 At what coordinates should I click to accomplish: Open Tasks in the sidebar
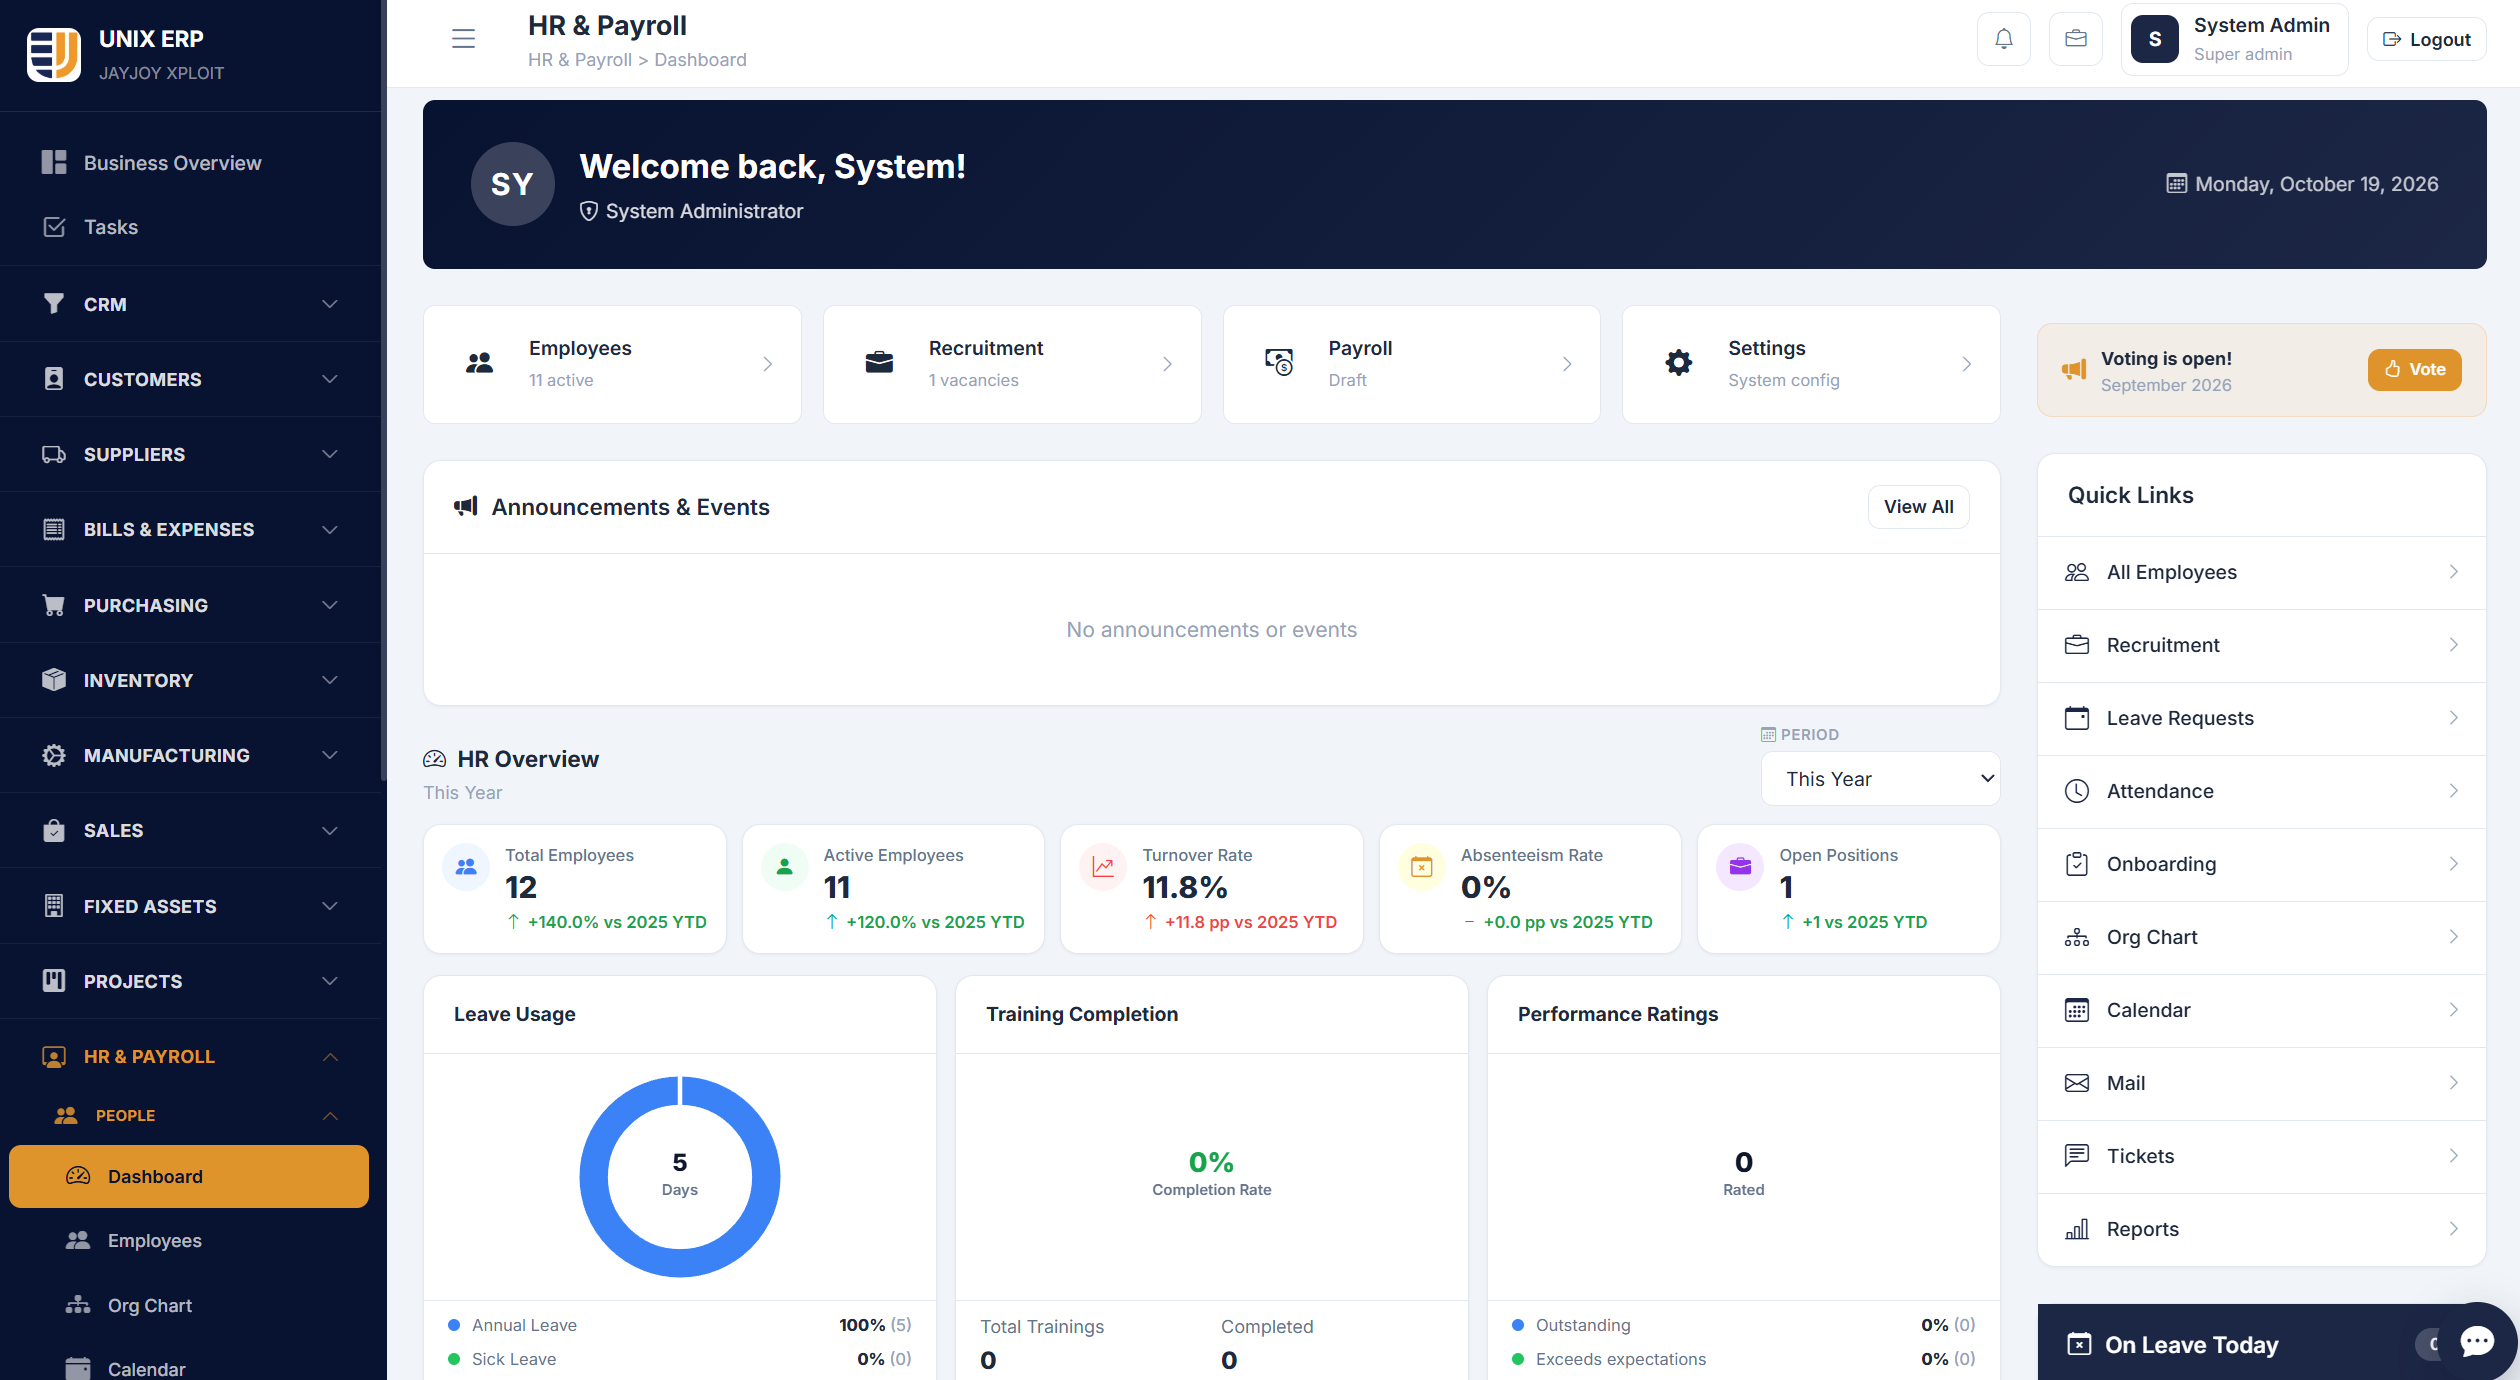190,227
